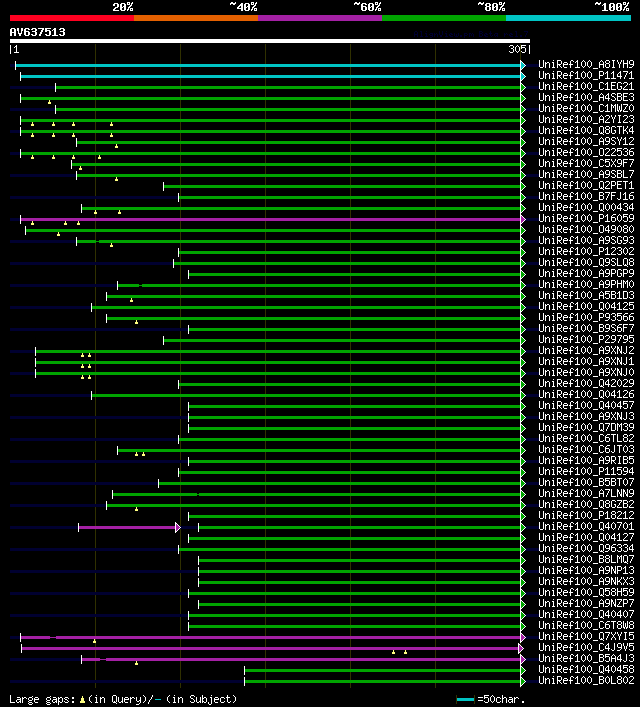The height and width of the screenshot is (707, 640).
Task: Select the UniRef100_C6T8W8 label
Action: click(x=586, y=625)
